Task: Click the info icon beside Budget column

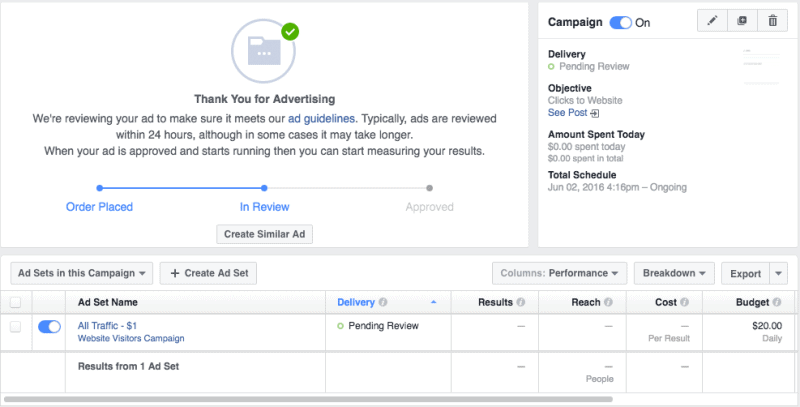Action: tap(775, 302)
